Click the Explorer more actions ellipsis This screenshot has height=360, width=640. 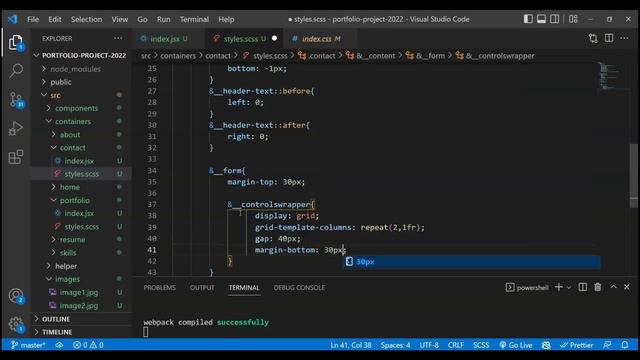118,38
